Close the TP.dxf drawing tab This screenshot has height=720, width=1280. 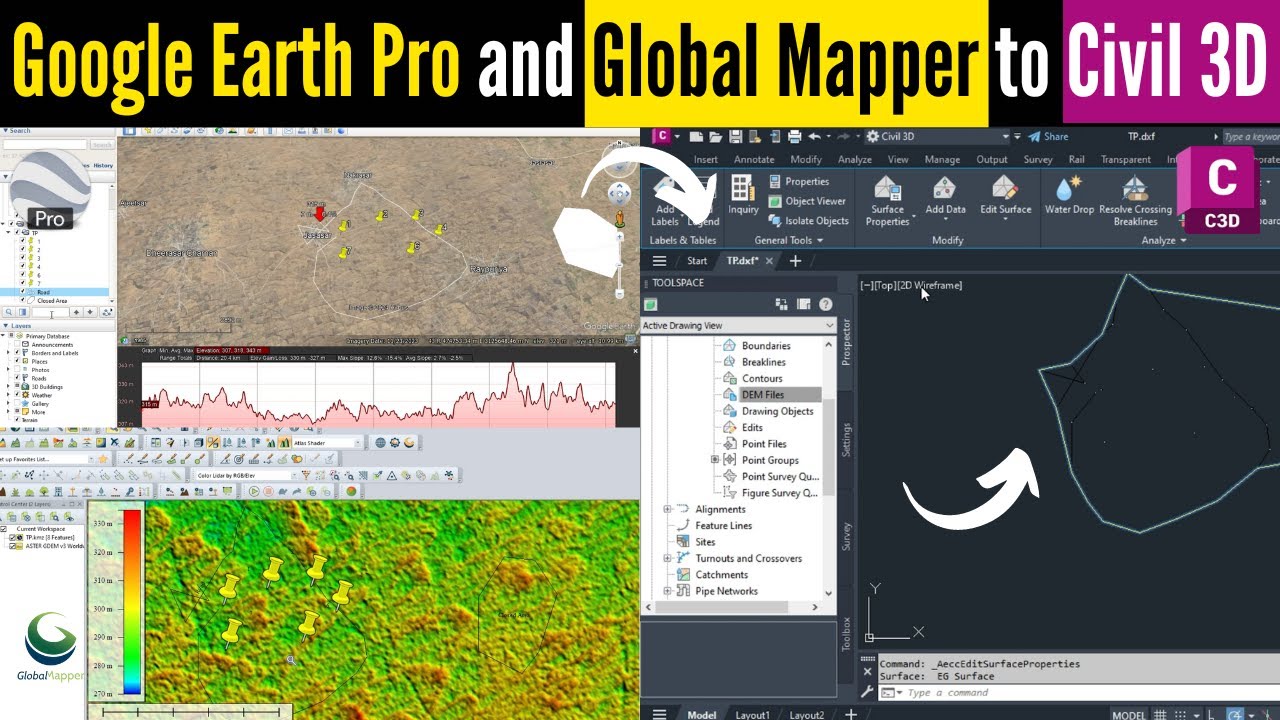(x=769, y=261)
